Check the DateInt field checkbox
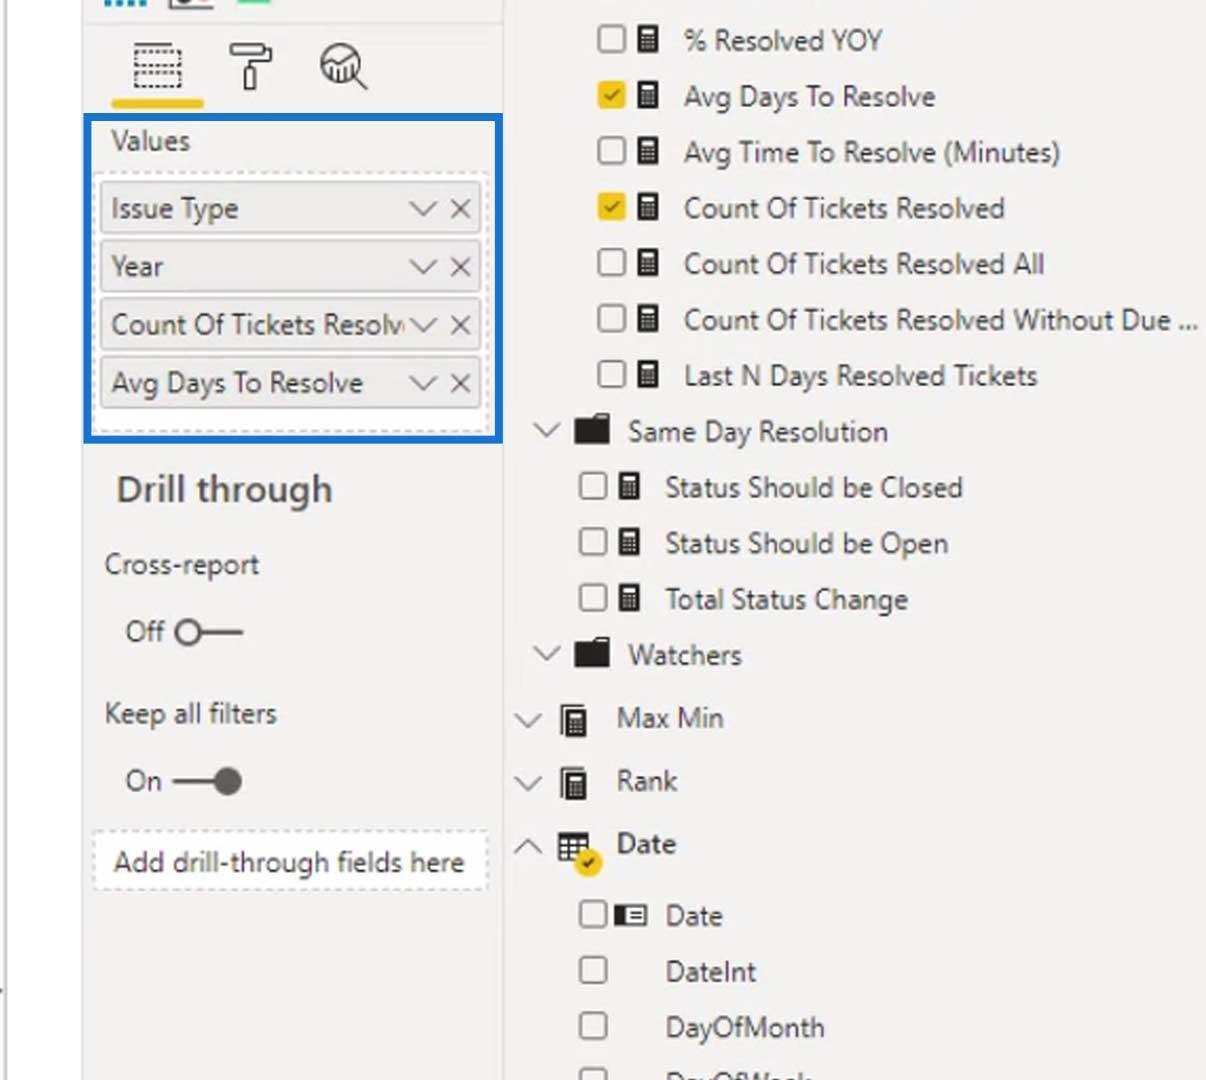The width and height of the screenshot is (1206, 1080). click(593, 970)
